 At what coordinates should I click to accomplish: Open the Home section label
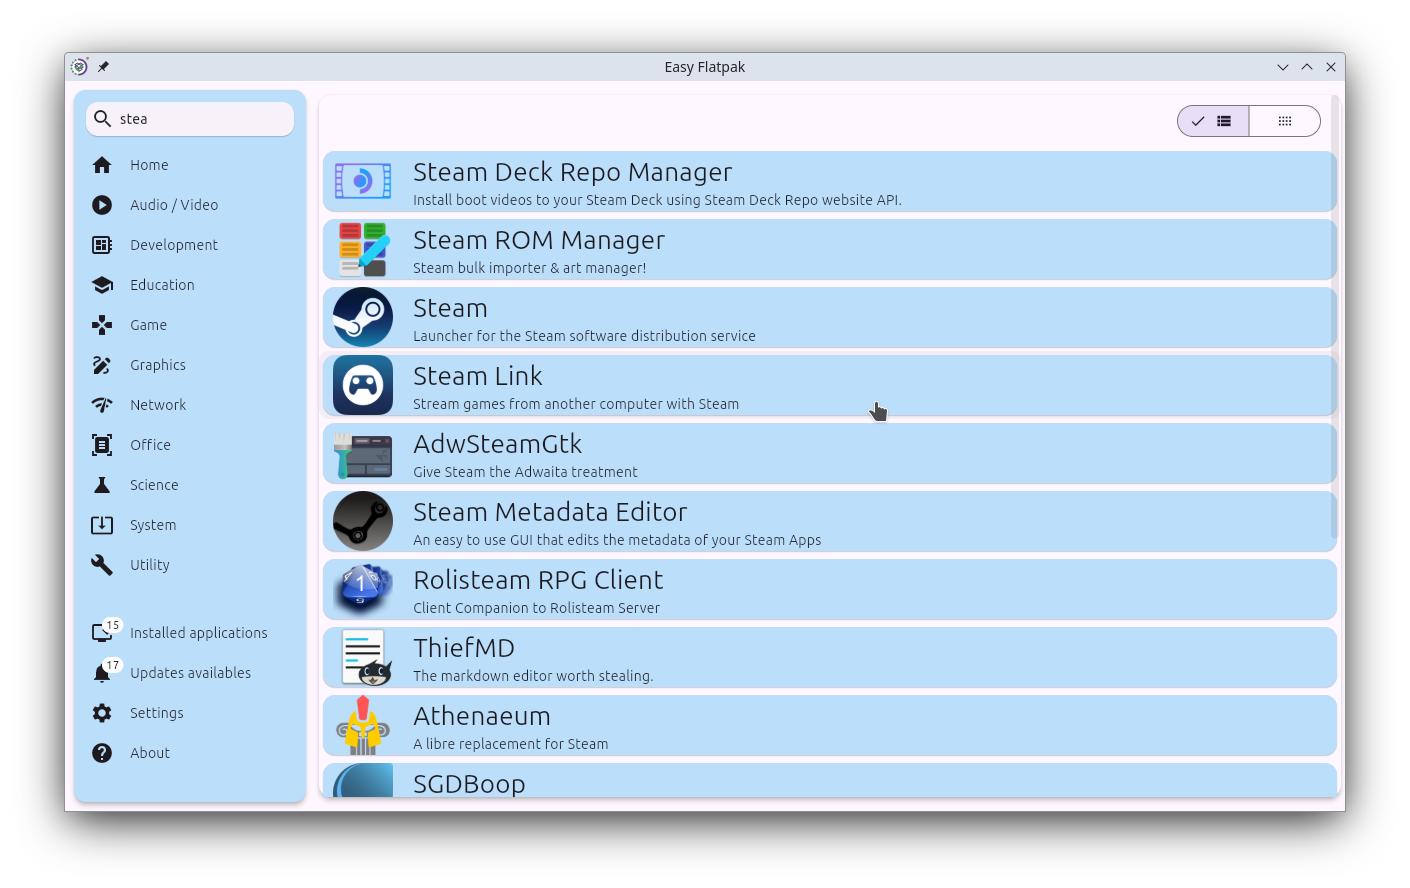point(149,165)
